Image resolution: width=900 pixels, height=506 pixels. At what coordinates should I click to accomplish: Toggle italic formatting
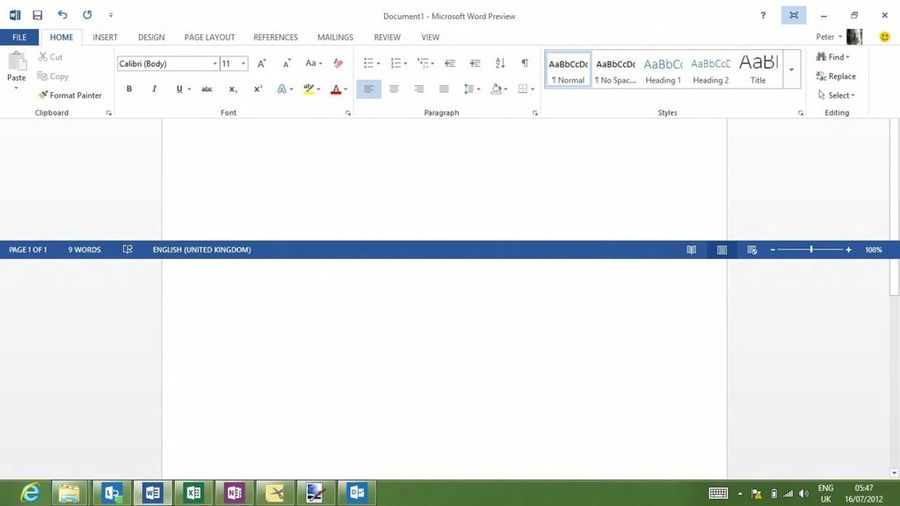[x=154, y=89]
